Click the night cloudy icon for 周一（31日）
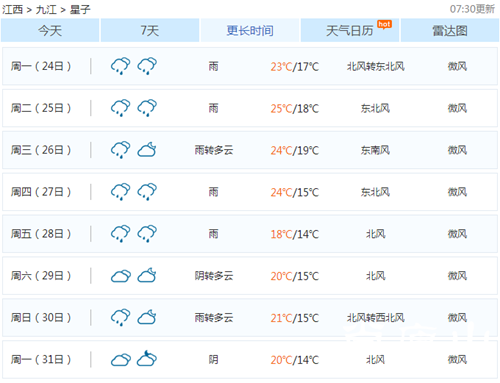Image resolution: width=500 pixels, height=383 pixels. coord(147,358)
